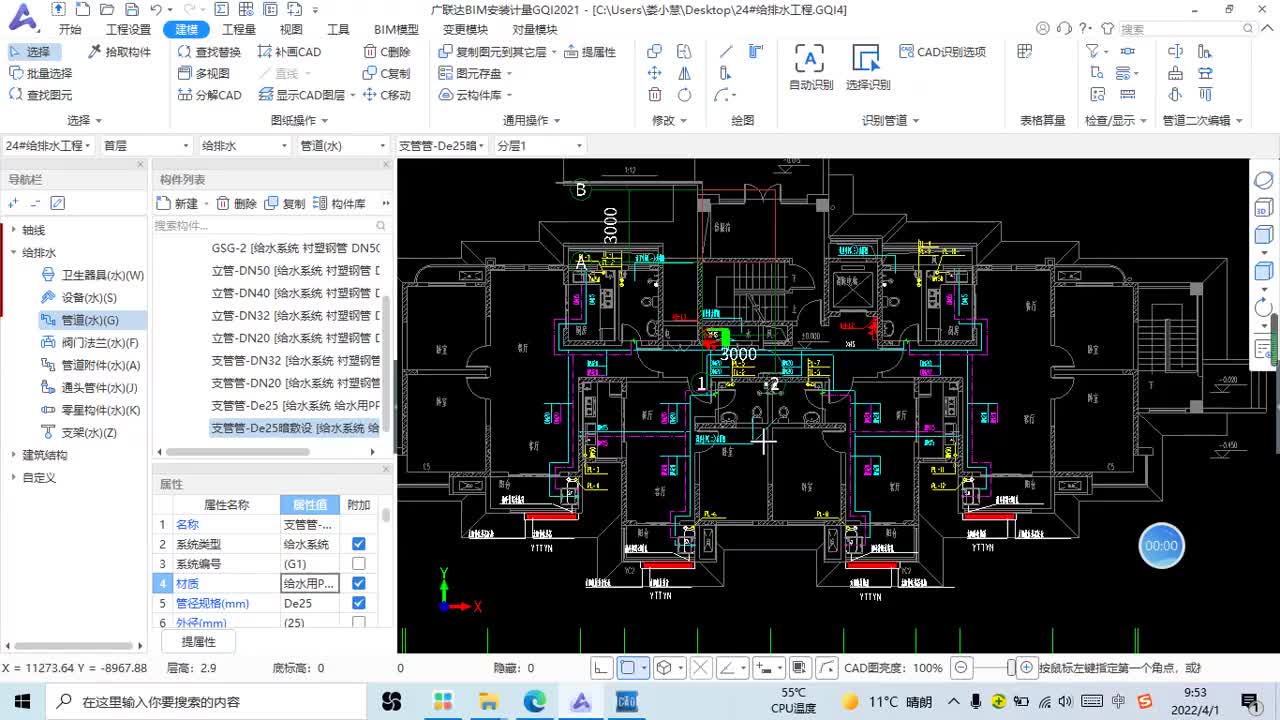Open 24#给排水工程 project dropdown
1280x720 pixels.
tap(48, 145)
